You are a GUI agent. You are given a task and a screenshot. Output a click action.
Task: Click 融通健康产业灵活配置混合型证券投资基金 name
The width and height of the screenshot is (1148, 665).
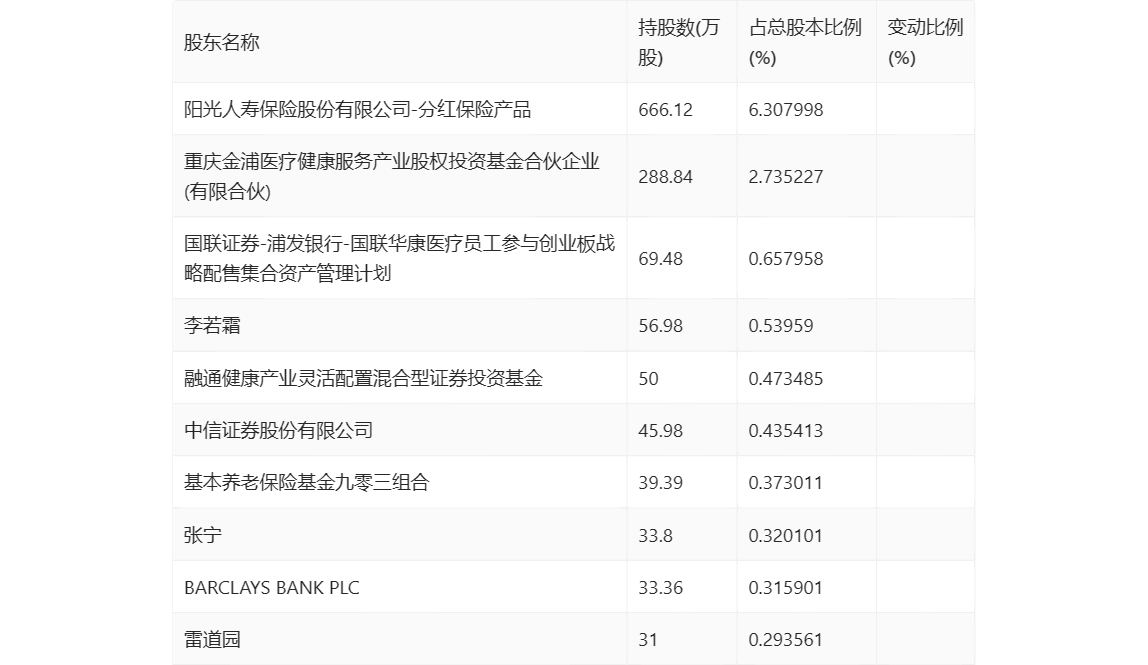coord(364,379)
